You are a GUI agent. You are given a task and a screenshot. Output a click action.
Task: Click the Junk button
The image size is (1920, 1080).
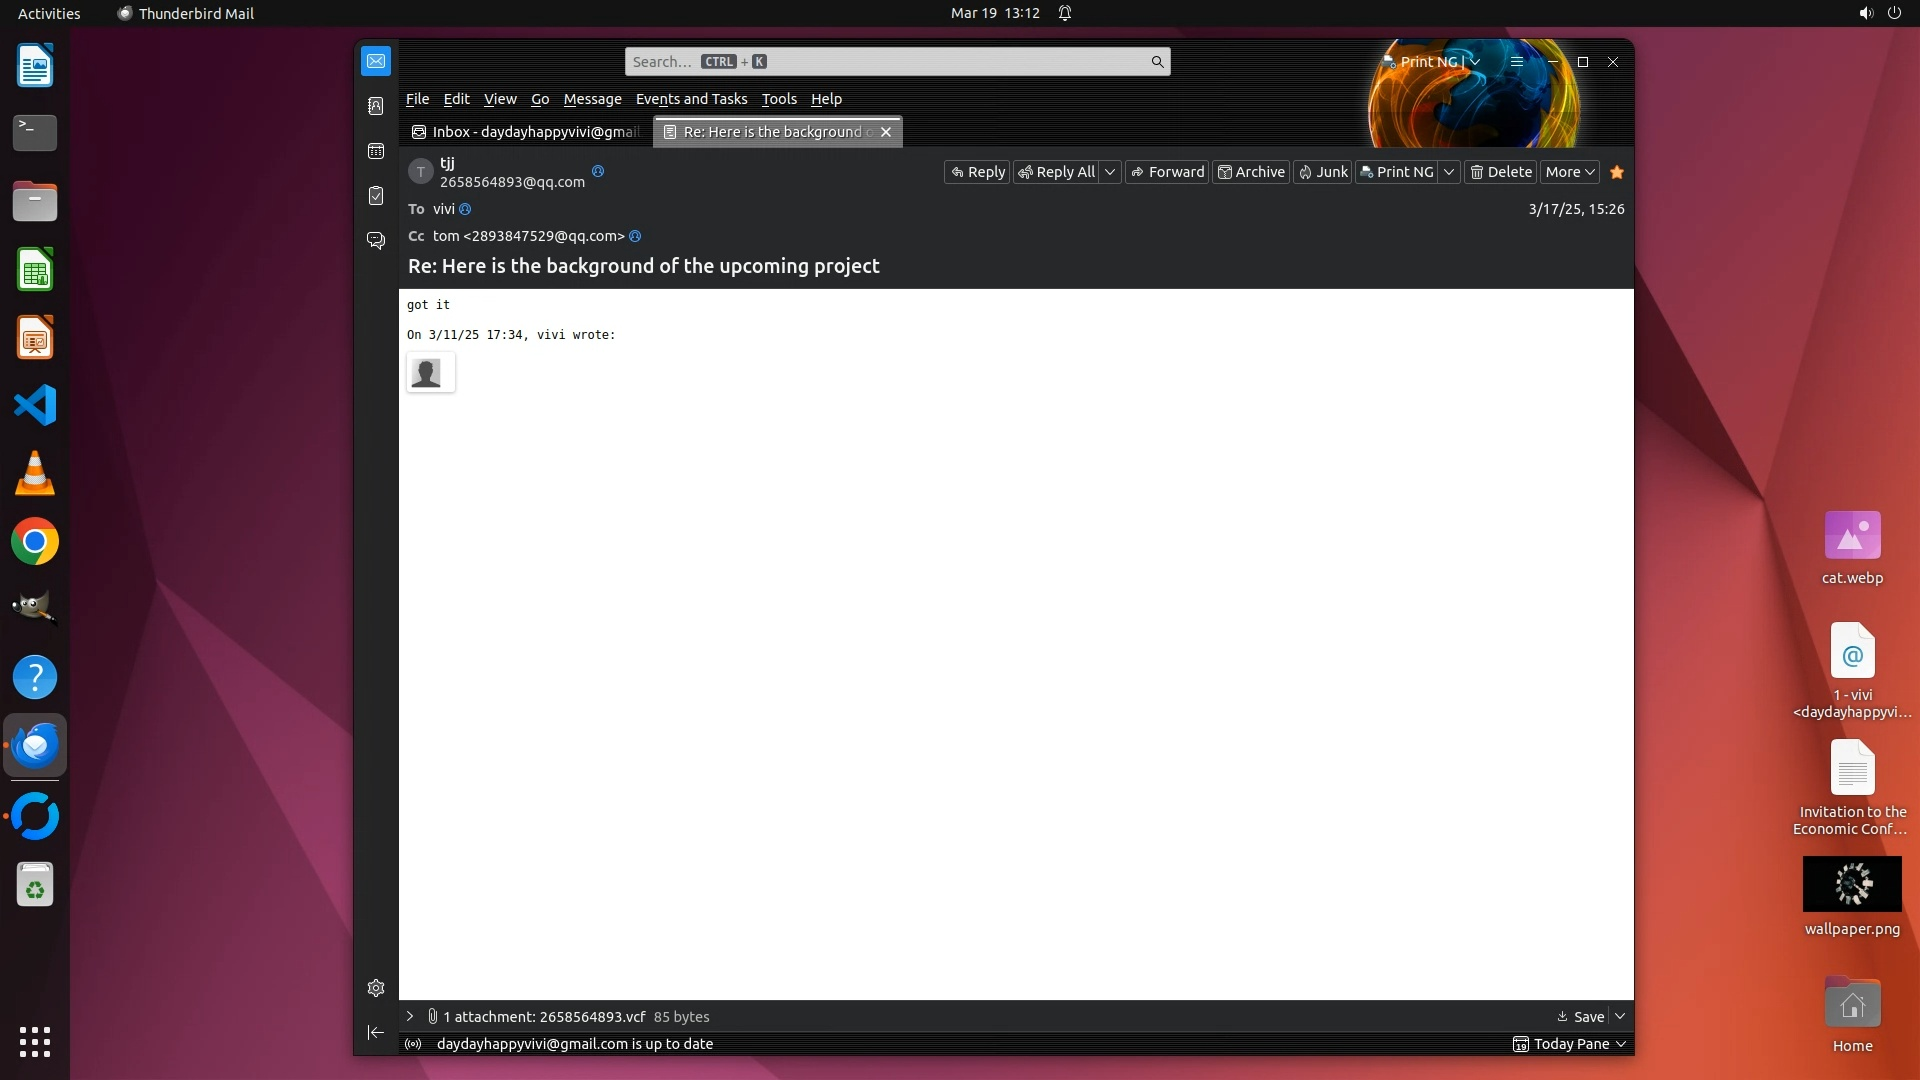pyautogui.click(x=1323, y=172)
